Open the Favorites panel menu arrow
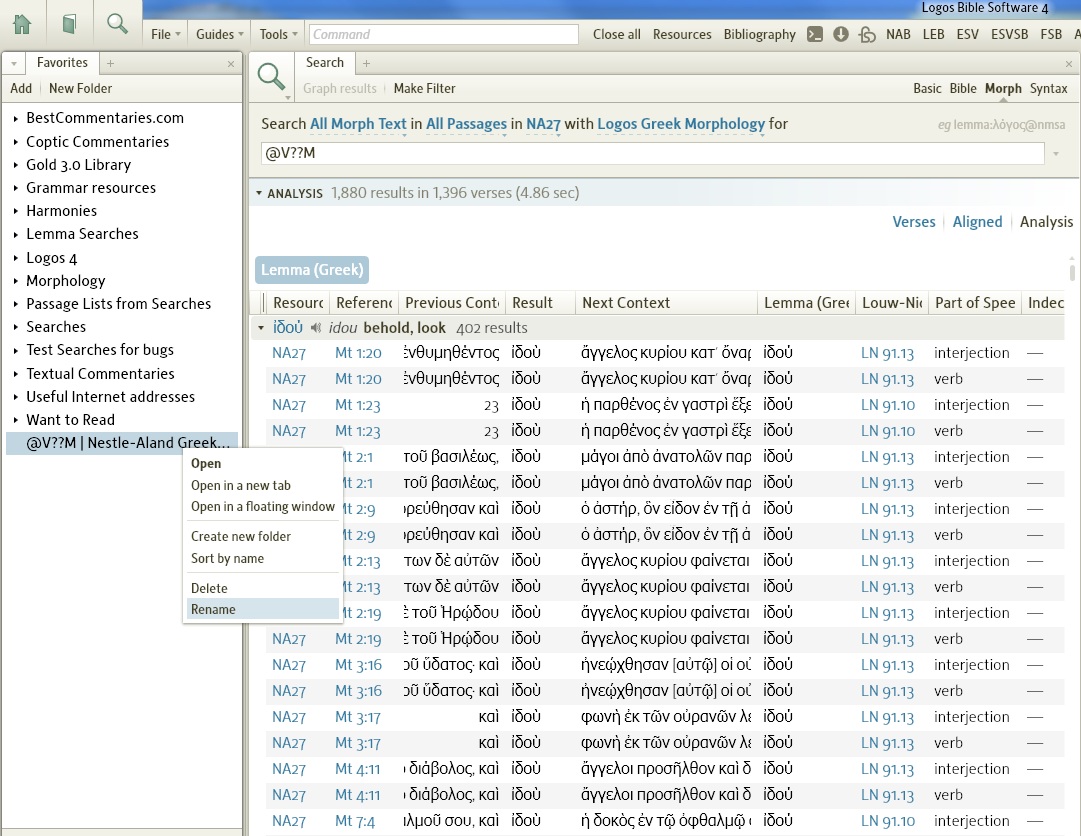Image resolution: width=1081 pixels, height=836 pixels. pos(13,64)
